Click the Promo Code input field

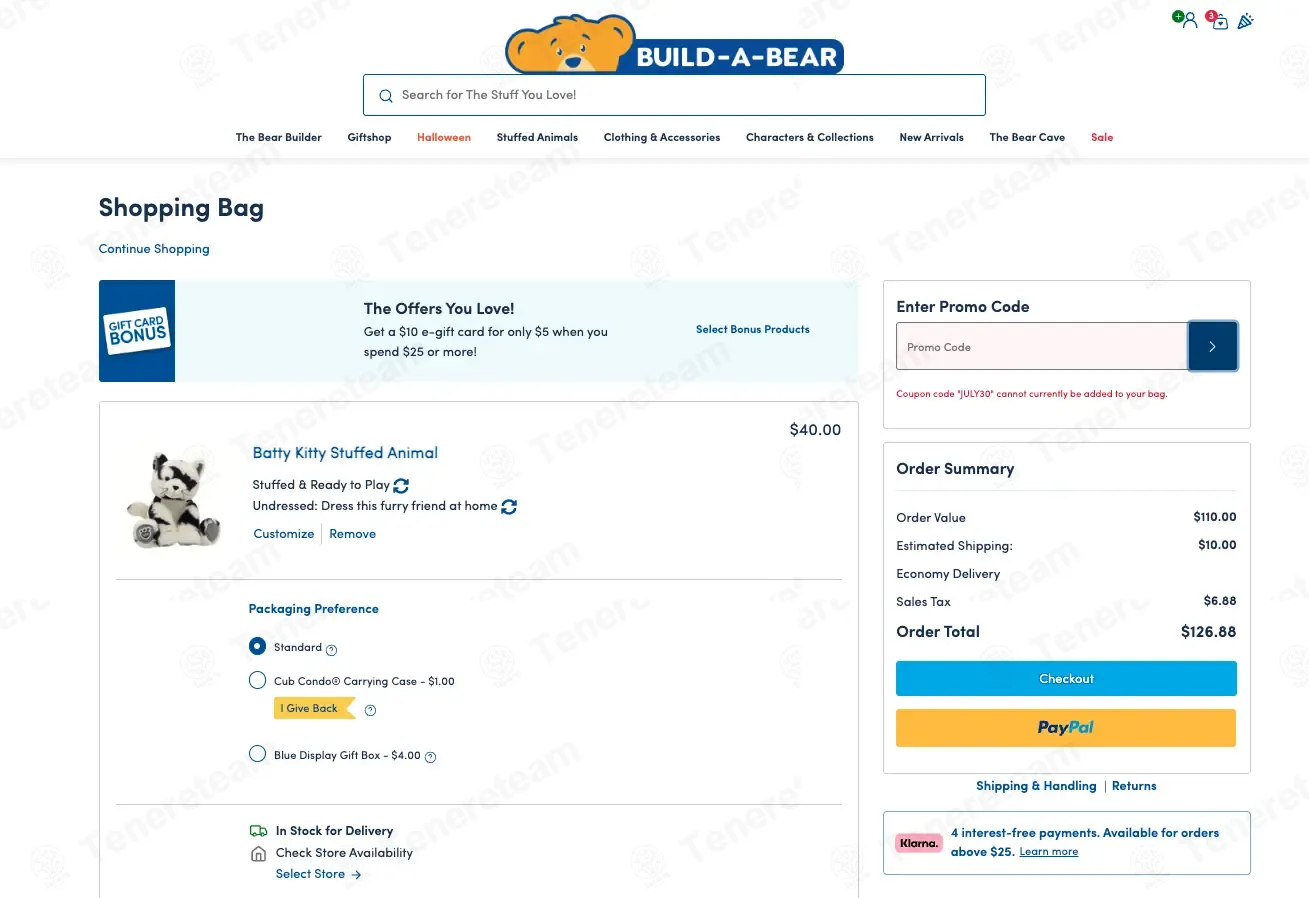[1042, 347]
